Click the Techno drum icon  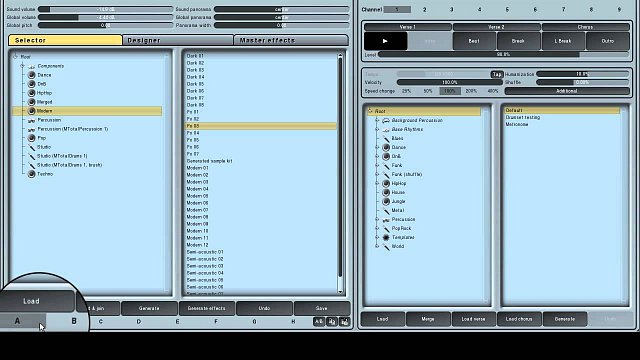[31, 174]
